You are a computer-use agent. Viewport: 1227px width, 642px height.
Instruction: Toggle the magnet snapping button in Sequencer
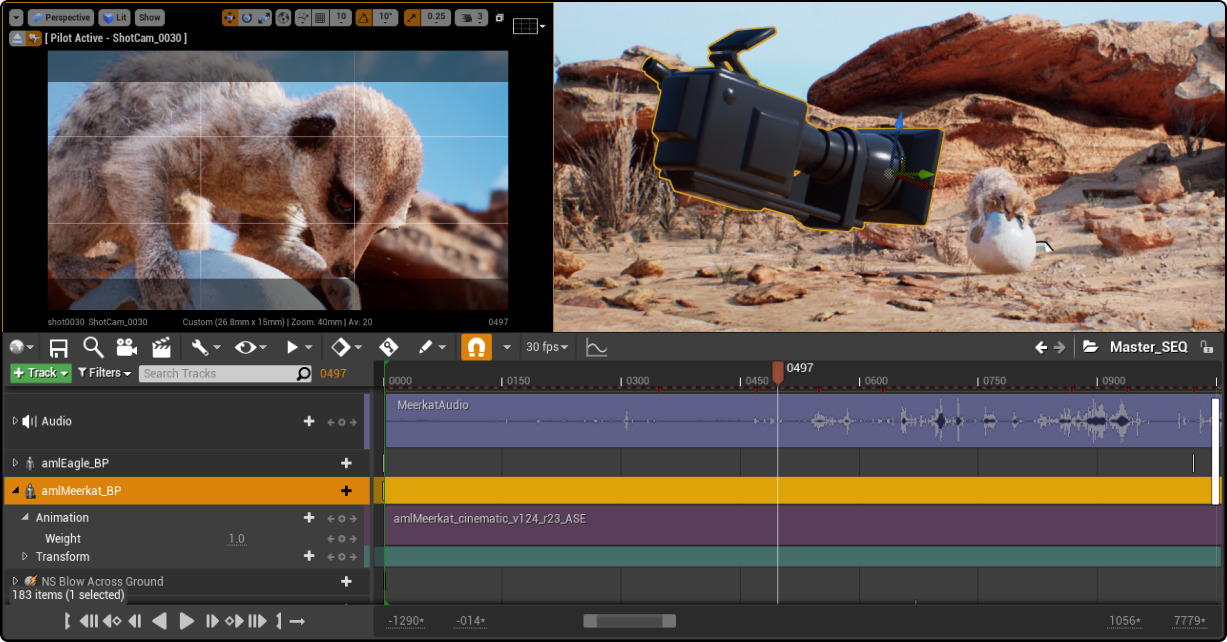(x=476, y=347)
